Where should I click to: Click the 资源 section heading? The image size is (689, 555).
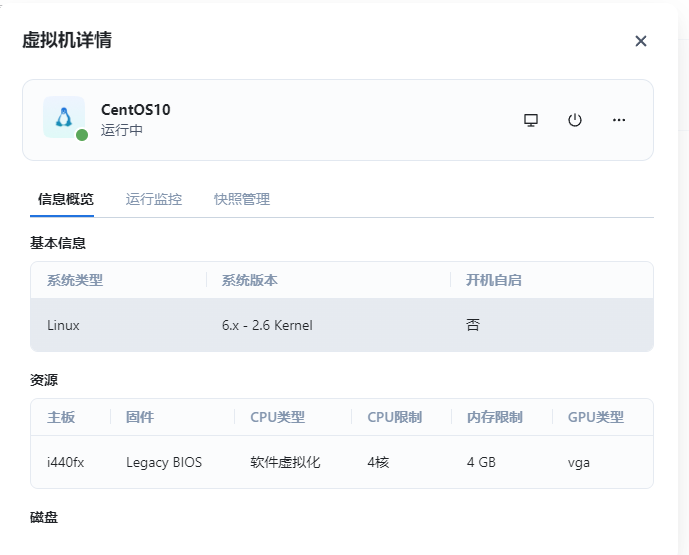(44, 380)
